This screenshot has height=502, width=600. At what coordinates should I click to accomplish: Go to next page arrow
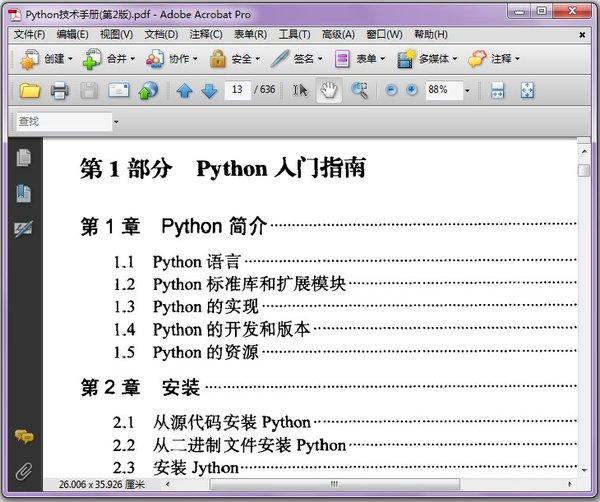tap(209, 91)
